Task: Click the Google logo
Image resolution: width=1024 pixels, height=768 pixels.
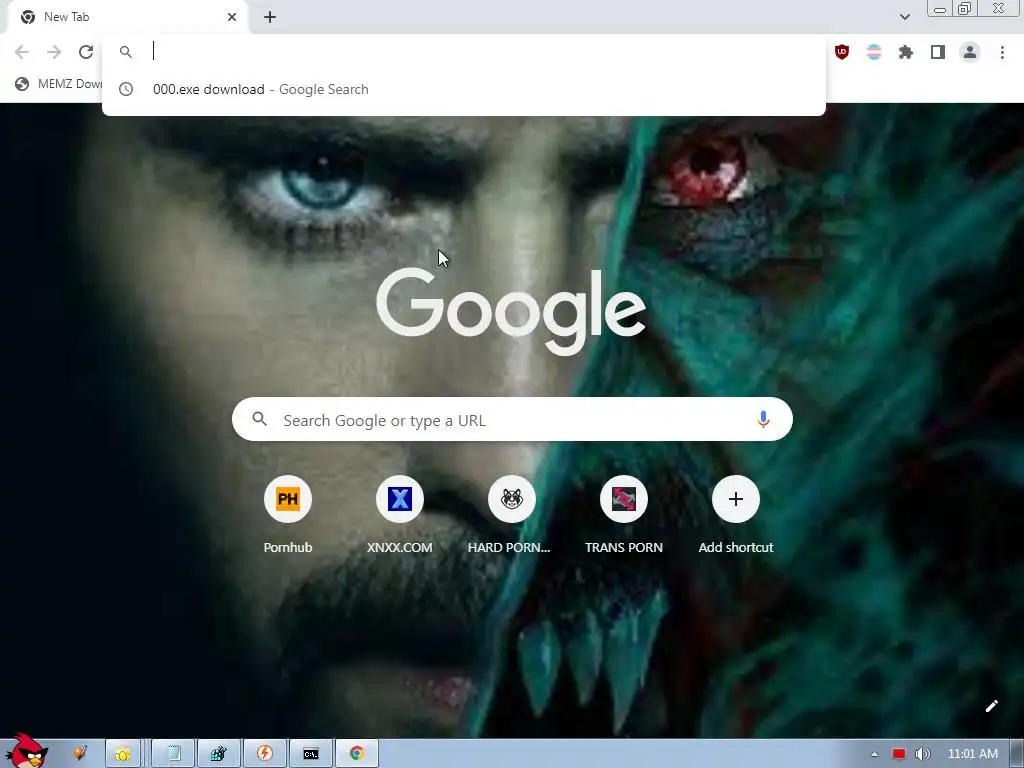Action: [511, 312]
